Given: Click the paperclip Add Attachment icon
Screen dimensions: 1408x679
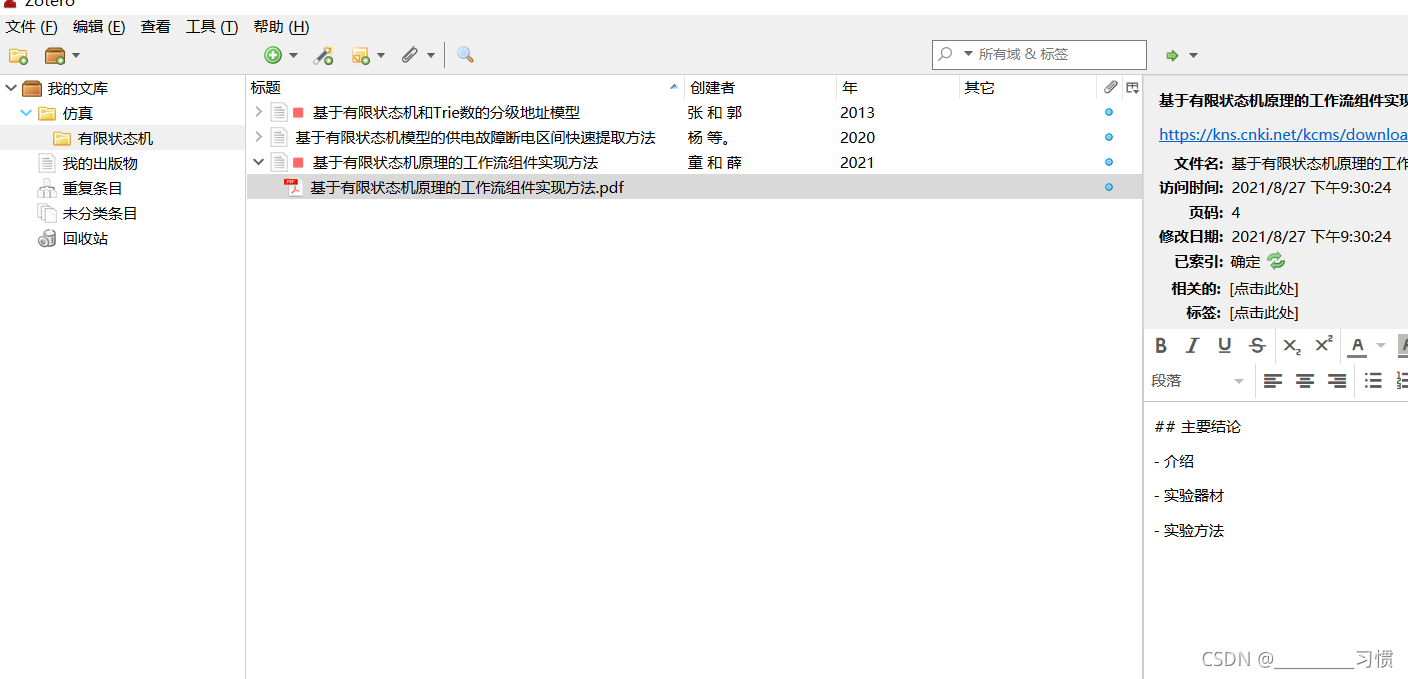Looking at the screenshot, I should coord(410,56).
